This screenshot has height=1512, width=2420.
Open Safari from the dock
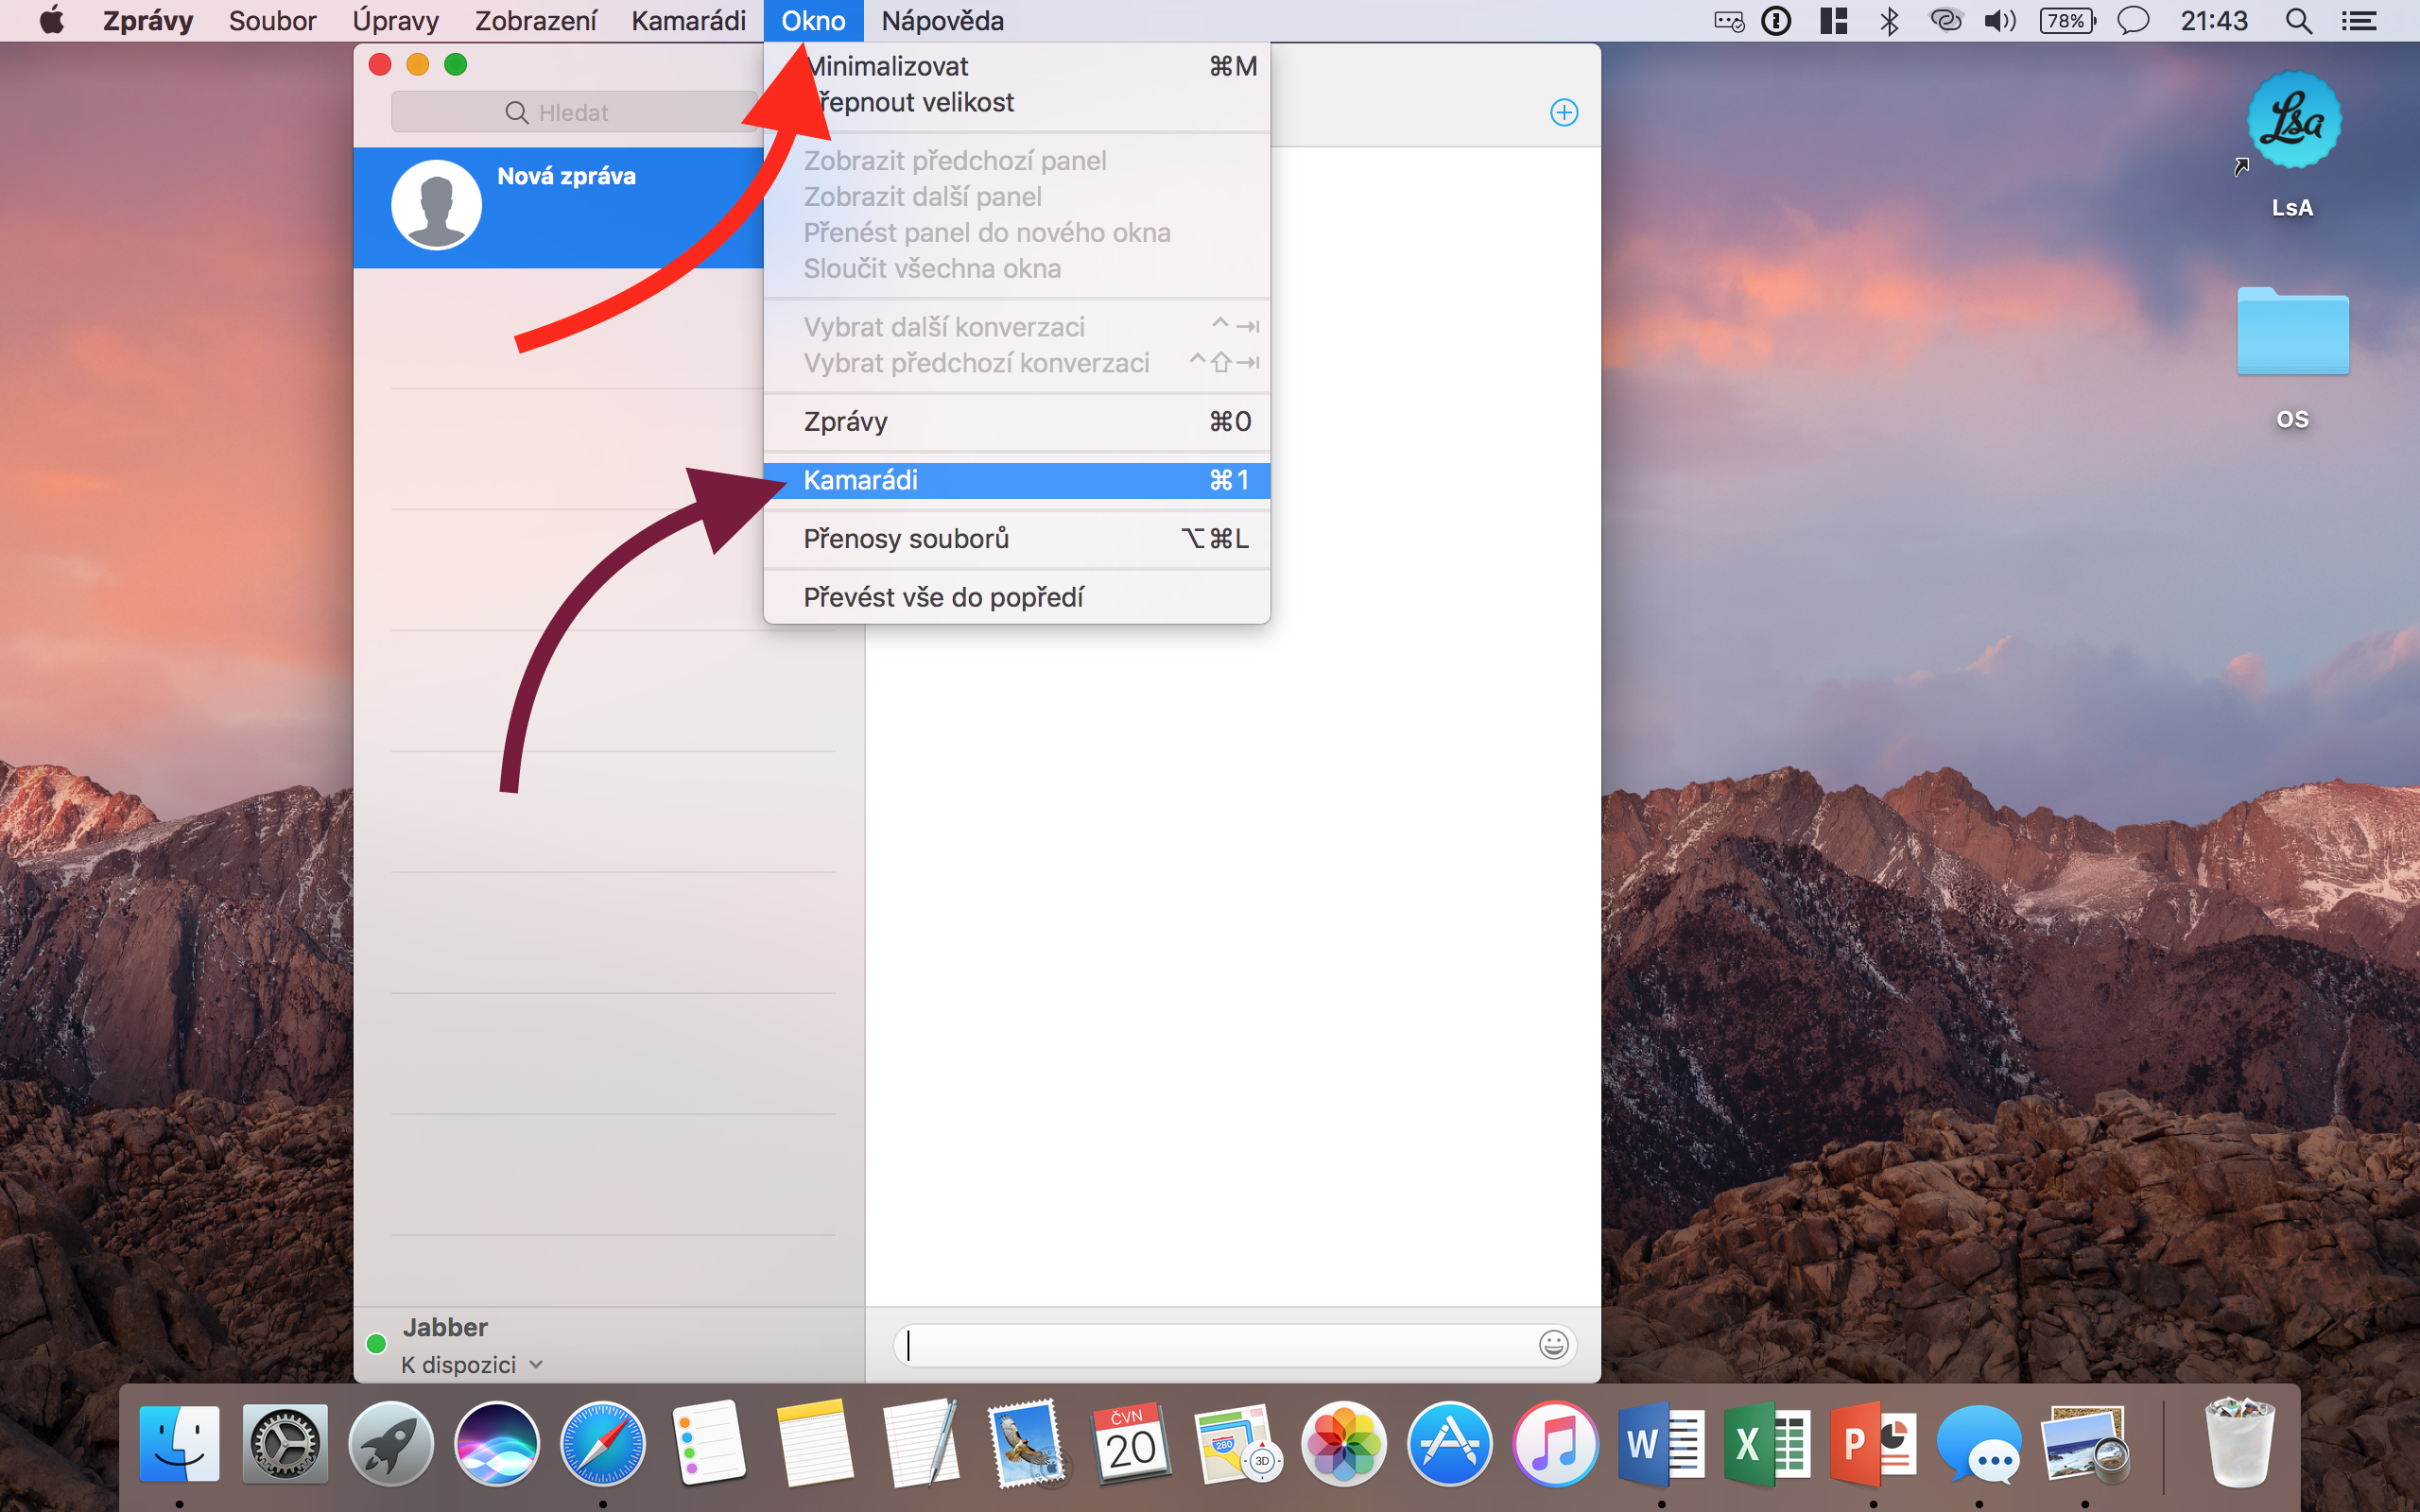coord(603,1444)
